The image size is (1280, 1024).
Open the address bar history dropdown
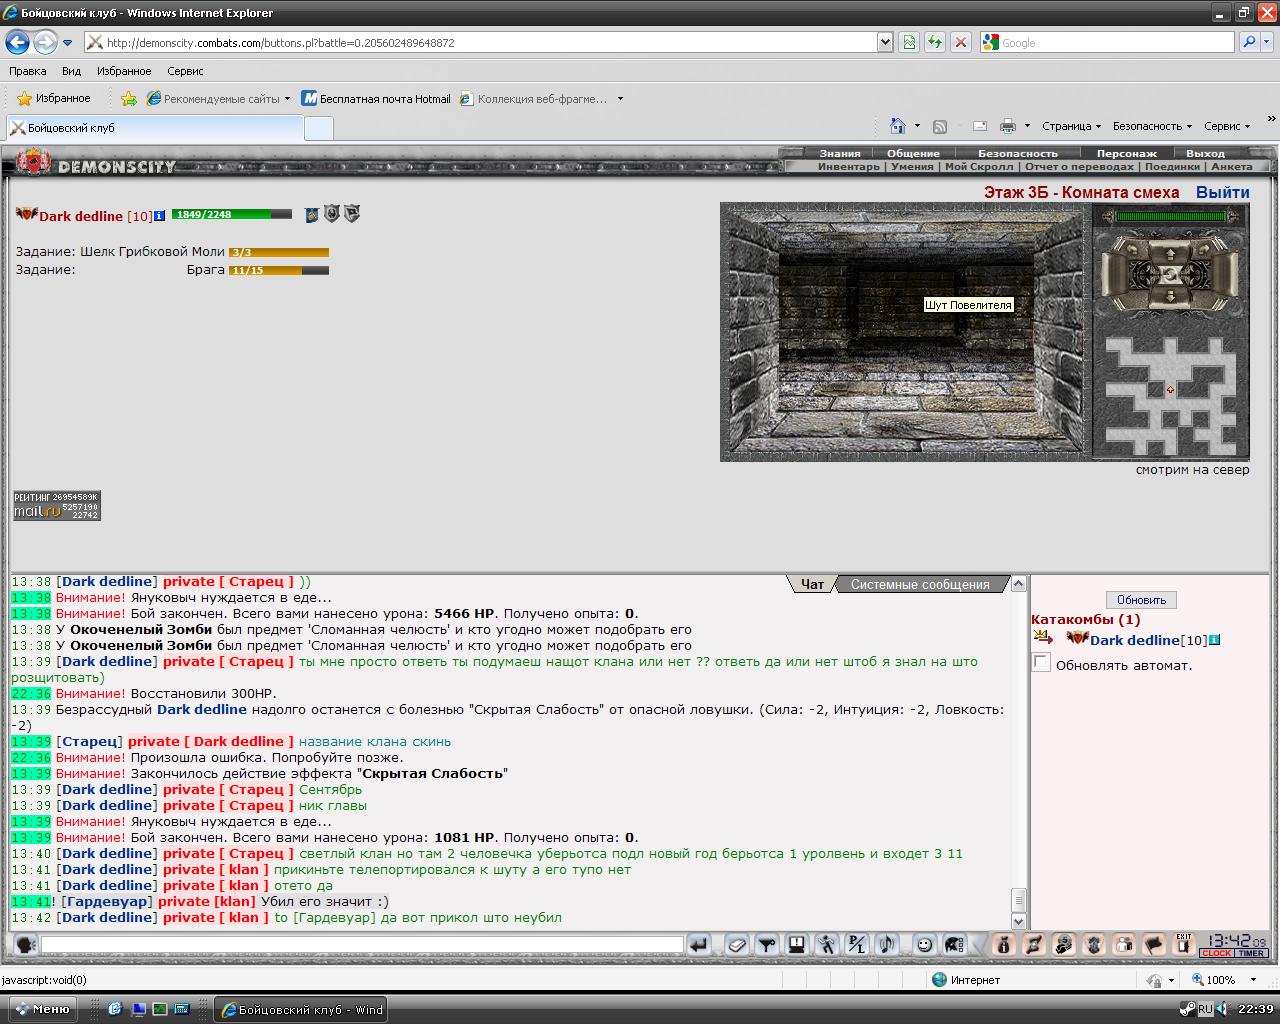click(885, 42)
